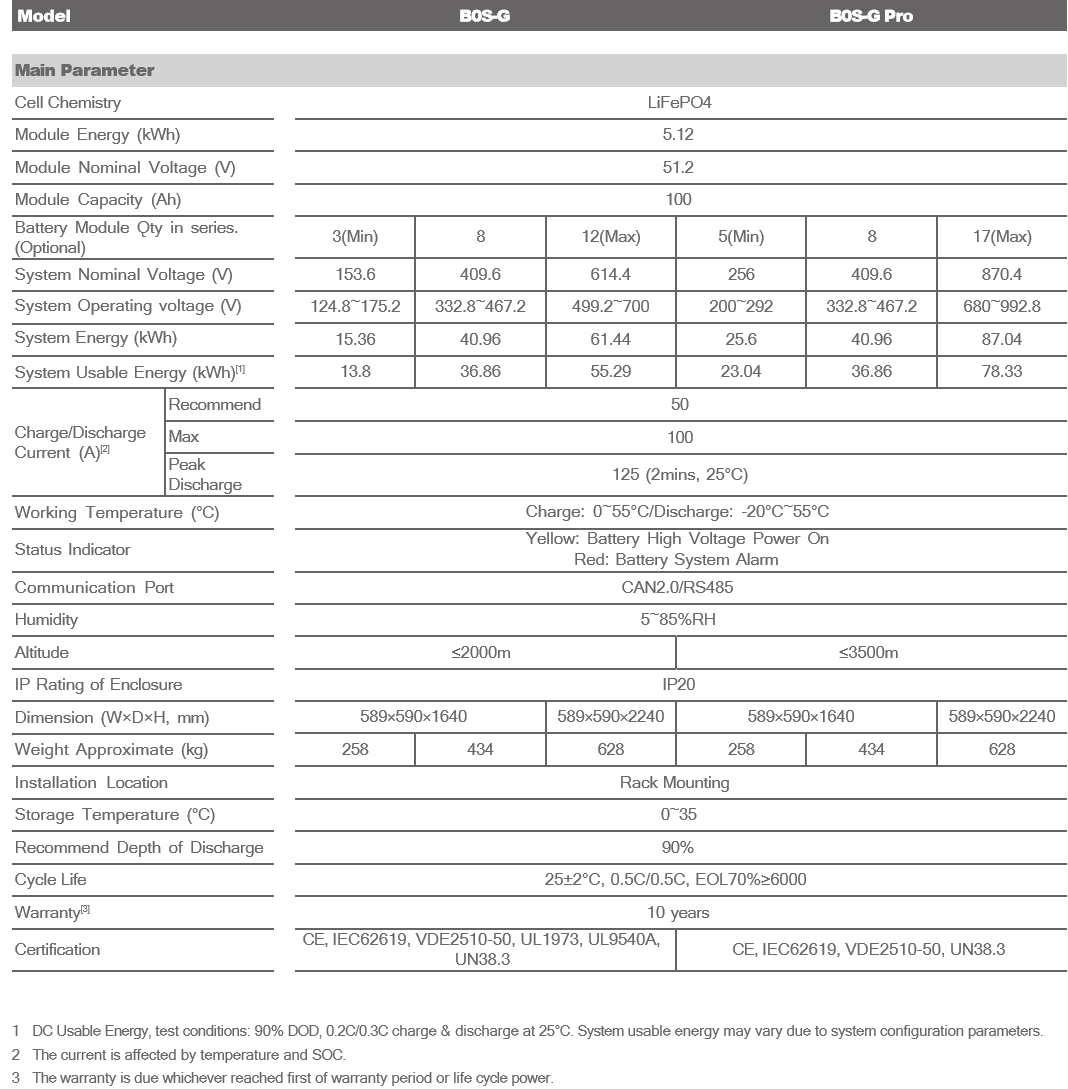
Task: Click the CAN2.0/RS485 communication value
Action: (x=677, y=588)
